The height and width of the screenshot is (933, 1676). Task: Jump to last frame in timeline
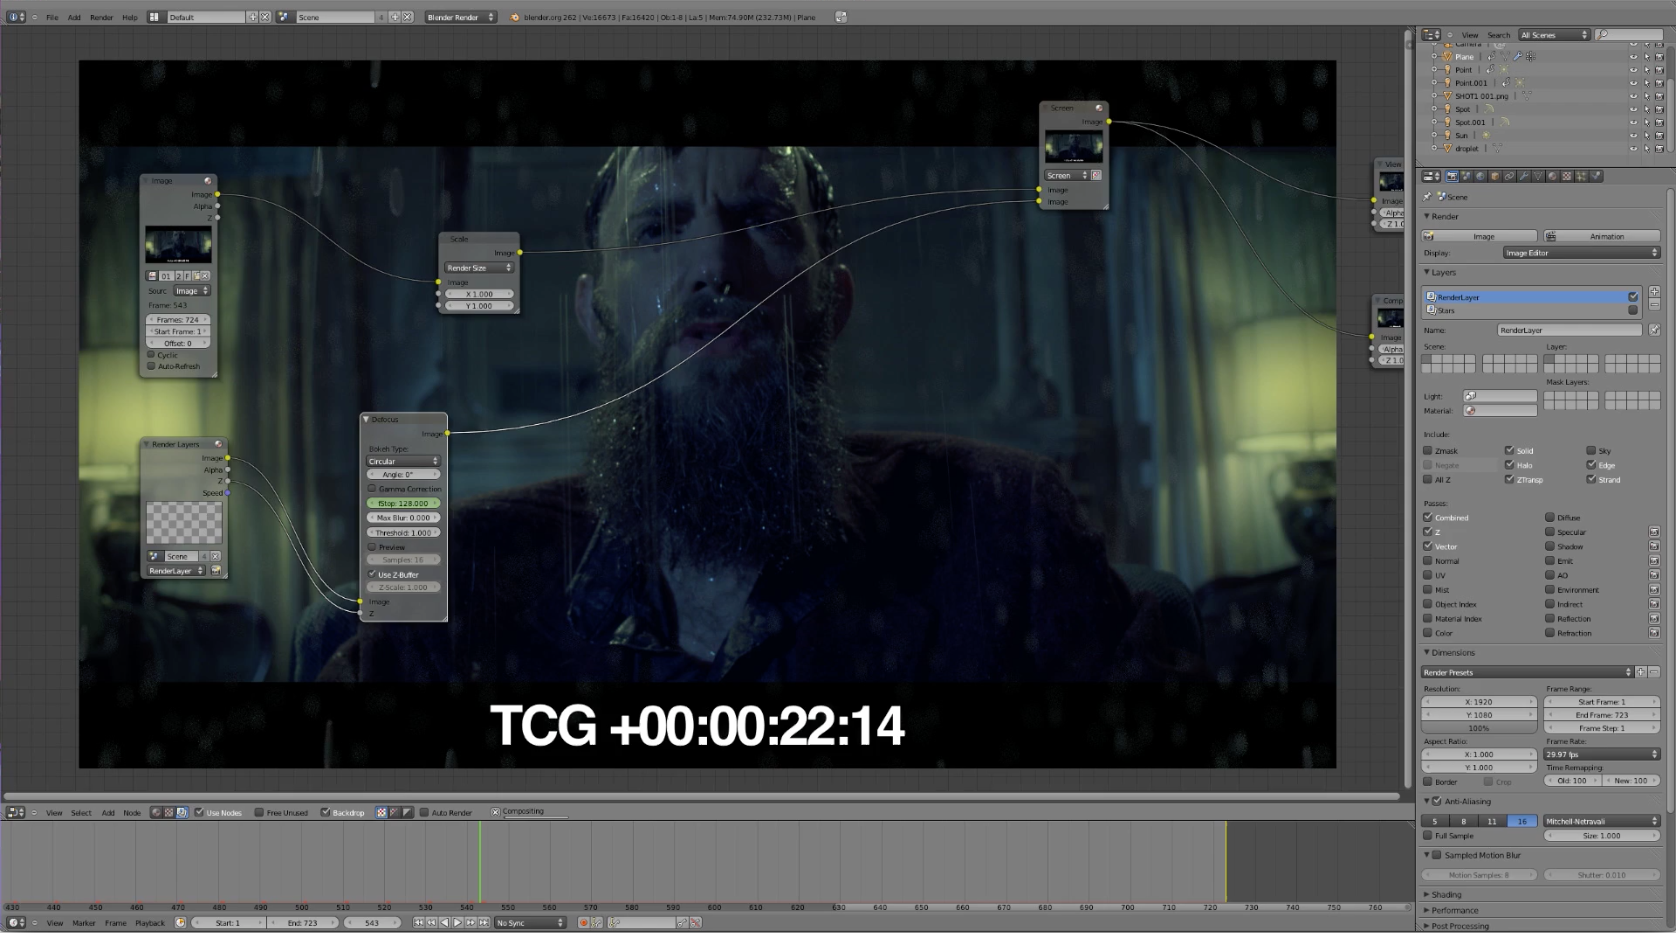pyautogui.click(x=483, y=922)
